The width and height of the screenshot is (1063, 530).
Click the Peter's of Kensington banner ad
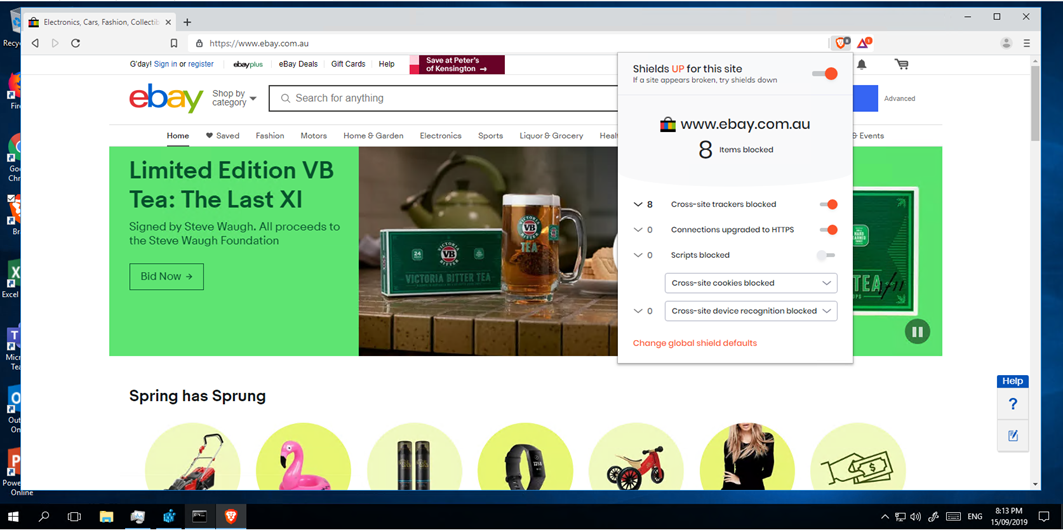tap(457, 64)
